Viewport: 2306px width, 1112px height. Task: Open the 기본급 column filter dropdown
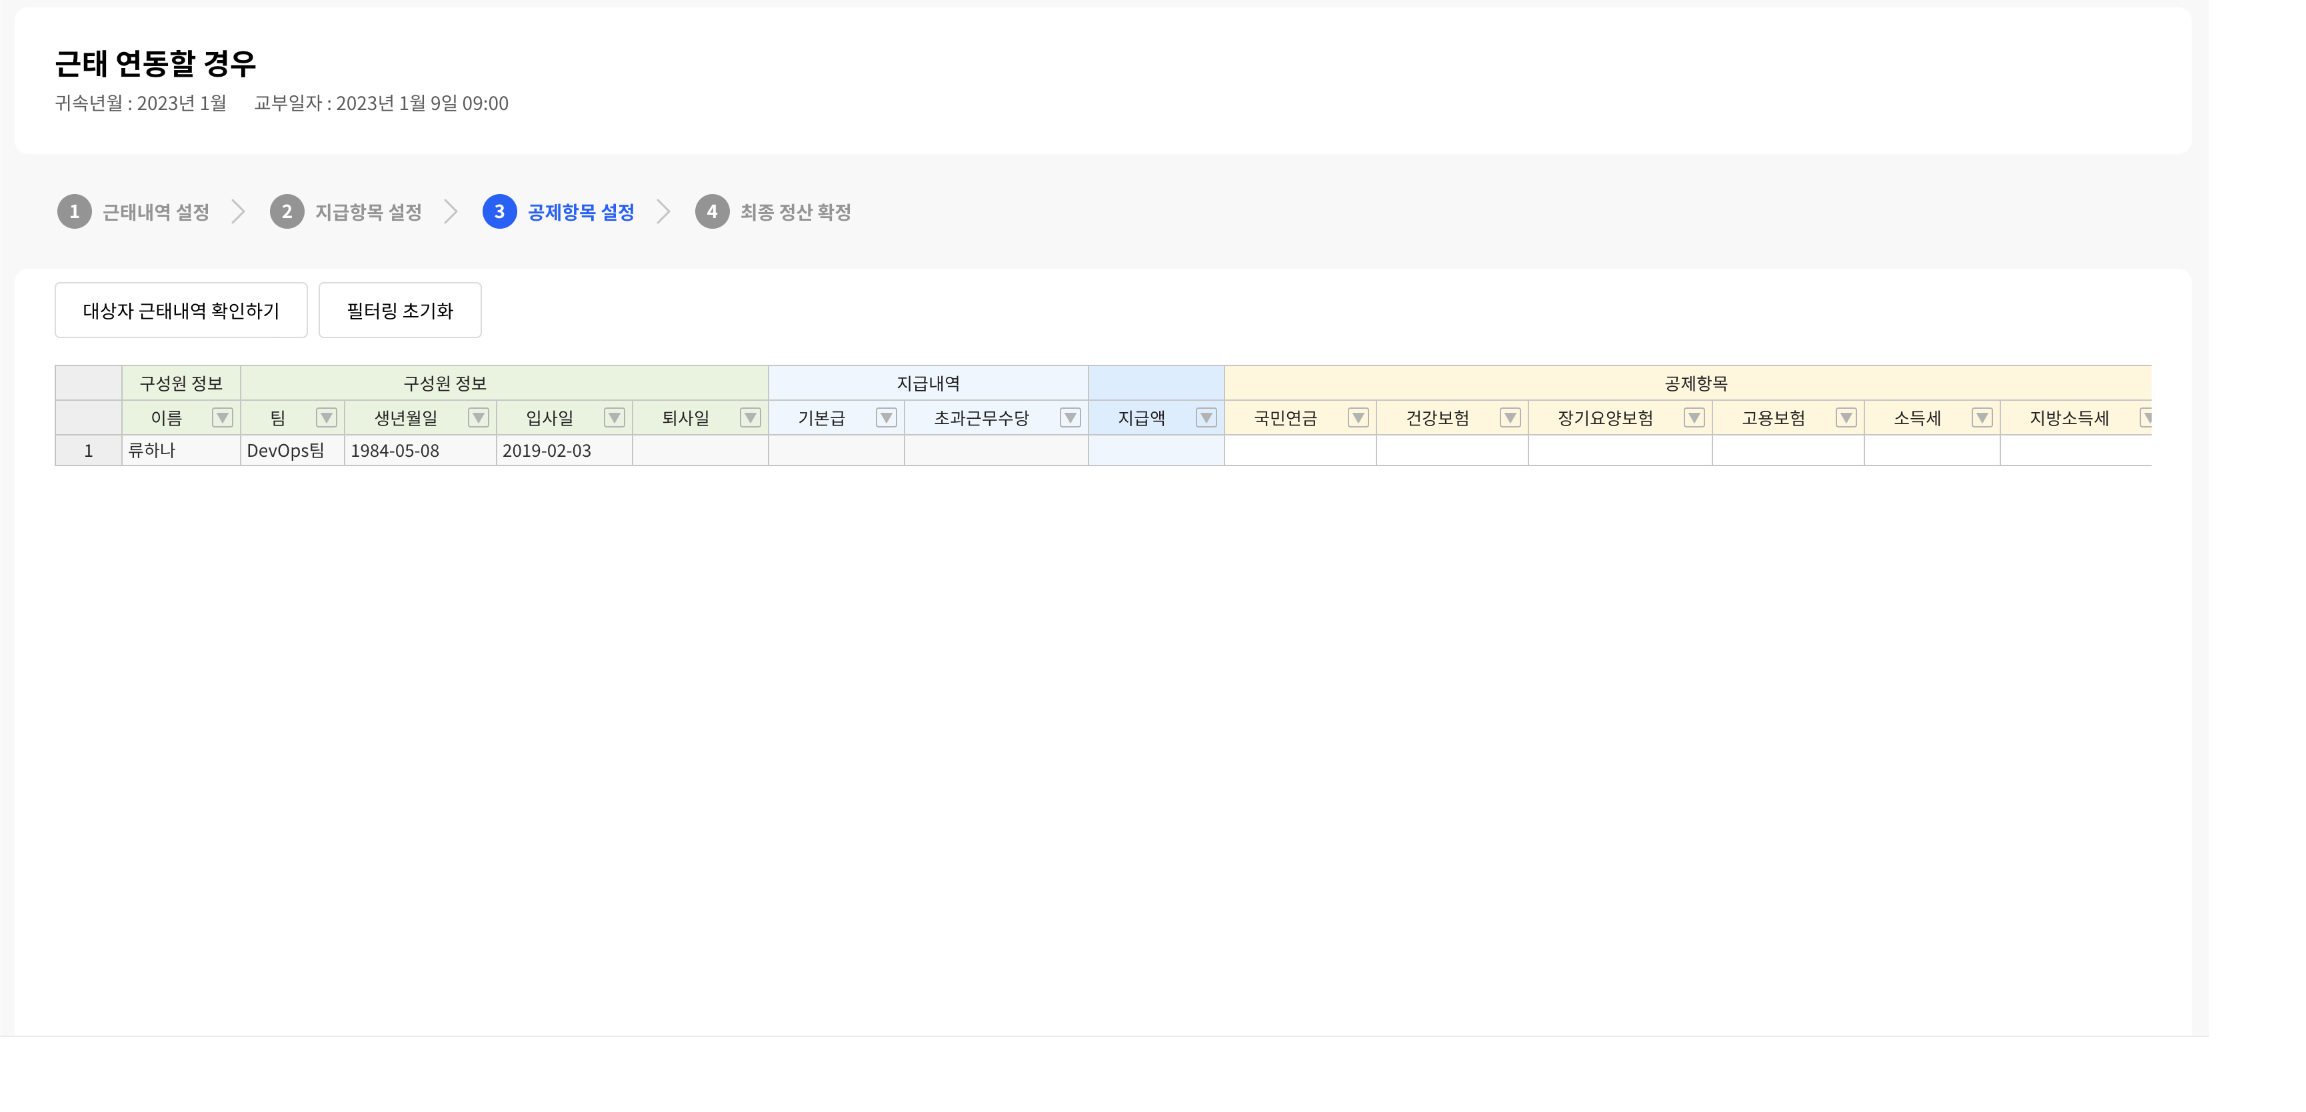pos(886,418)
